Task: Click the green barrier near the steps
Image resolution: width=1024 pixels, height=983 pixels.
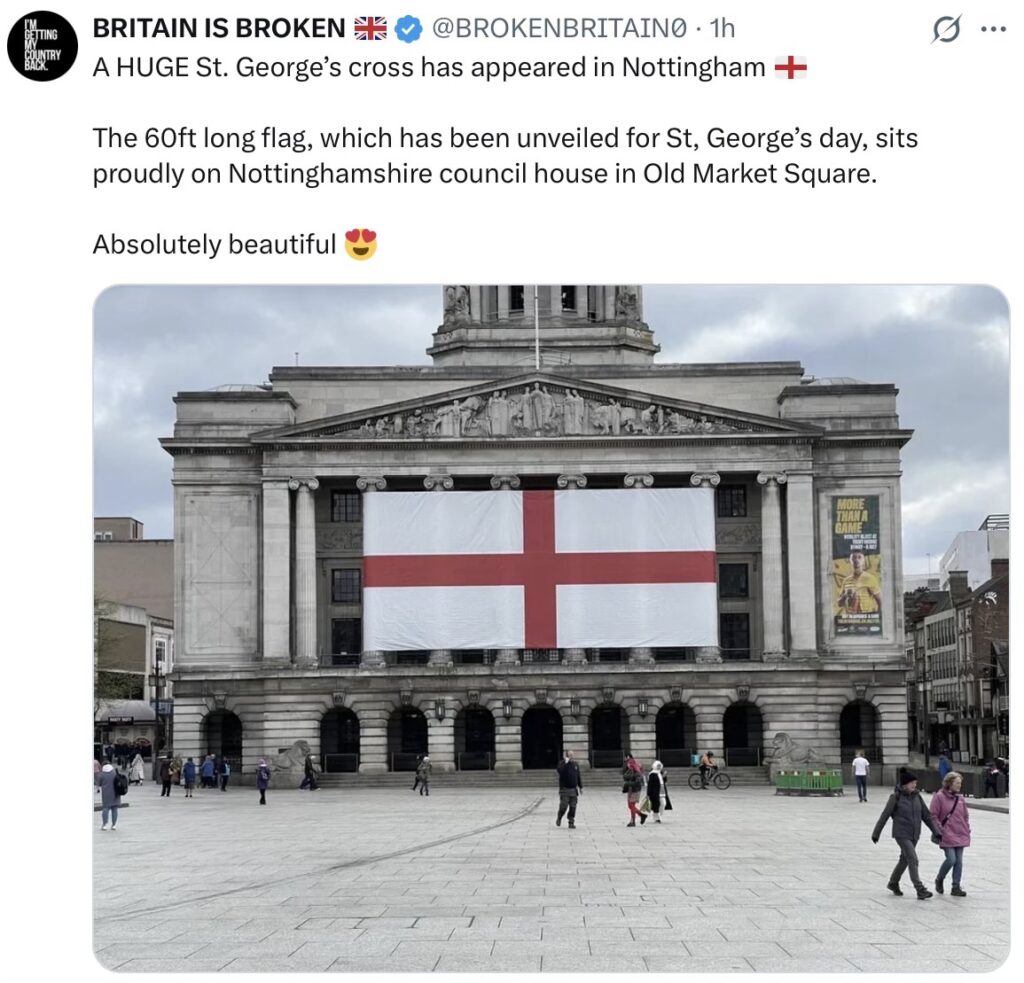Action: [808, 781]
